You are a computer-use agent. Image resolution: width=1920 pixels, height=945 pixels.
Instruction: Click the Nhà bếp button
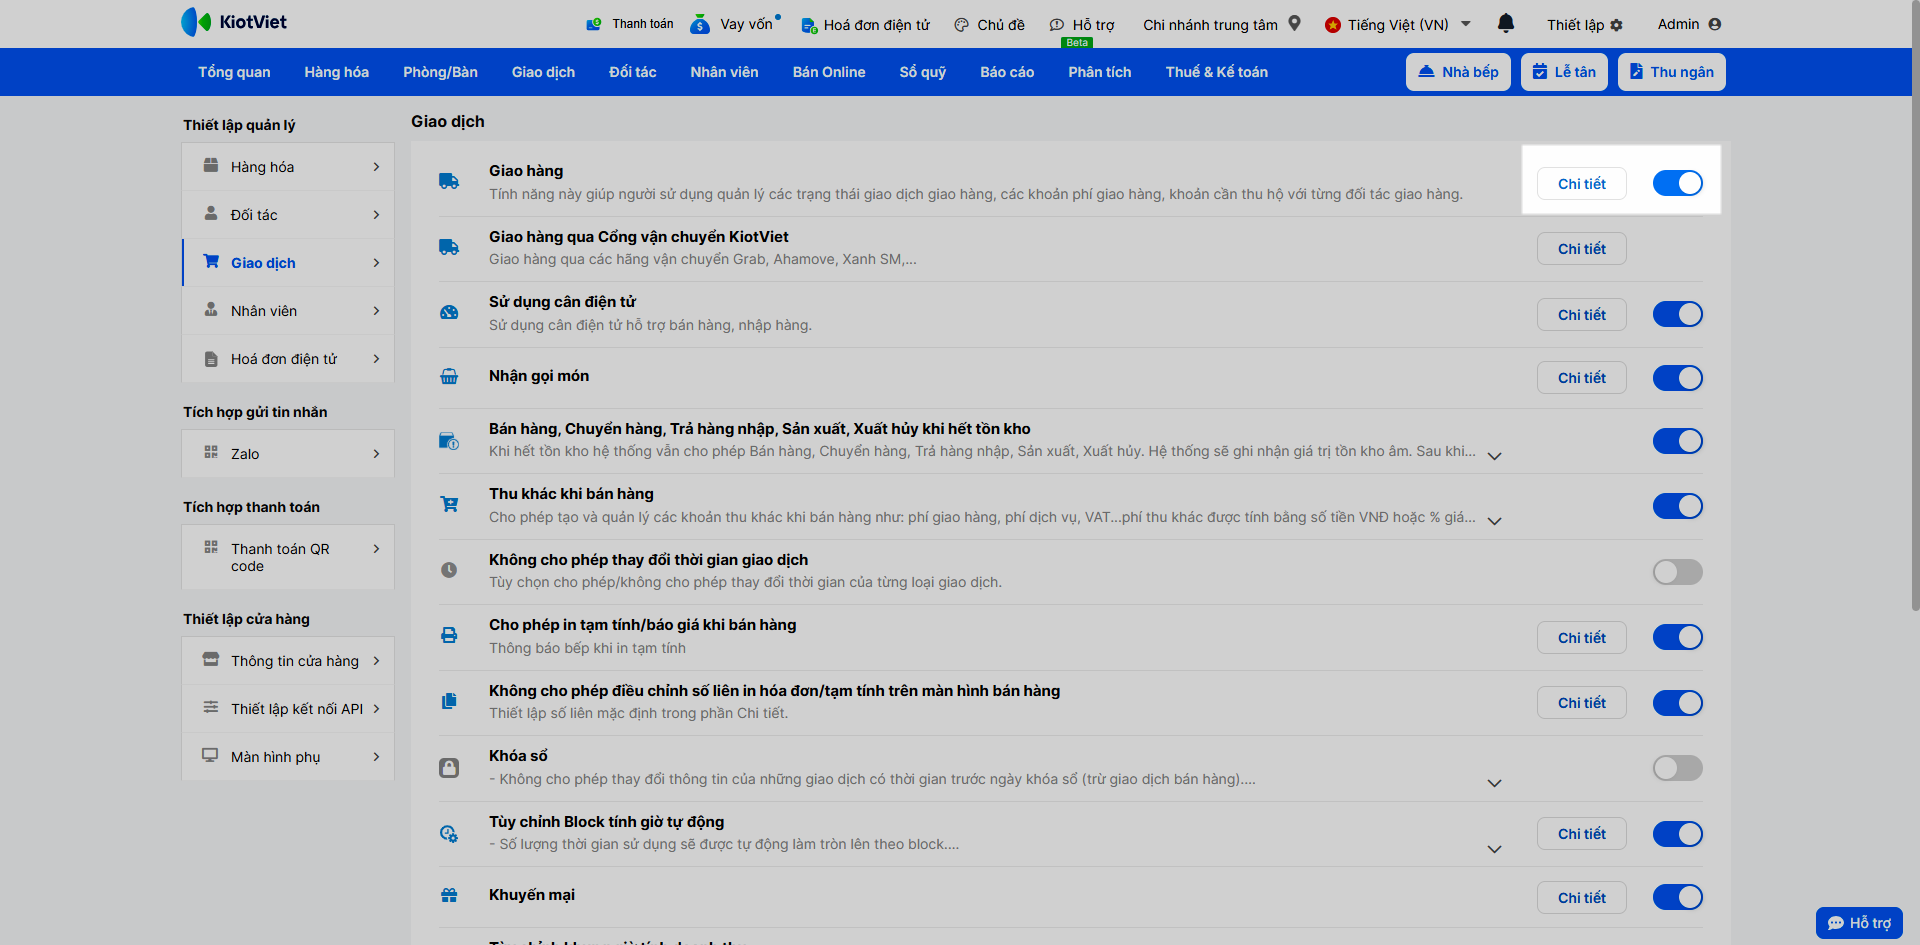(x=1458, y=72)
